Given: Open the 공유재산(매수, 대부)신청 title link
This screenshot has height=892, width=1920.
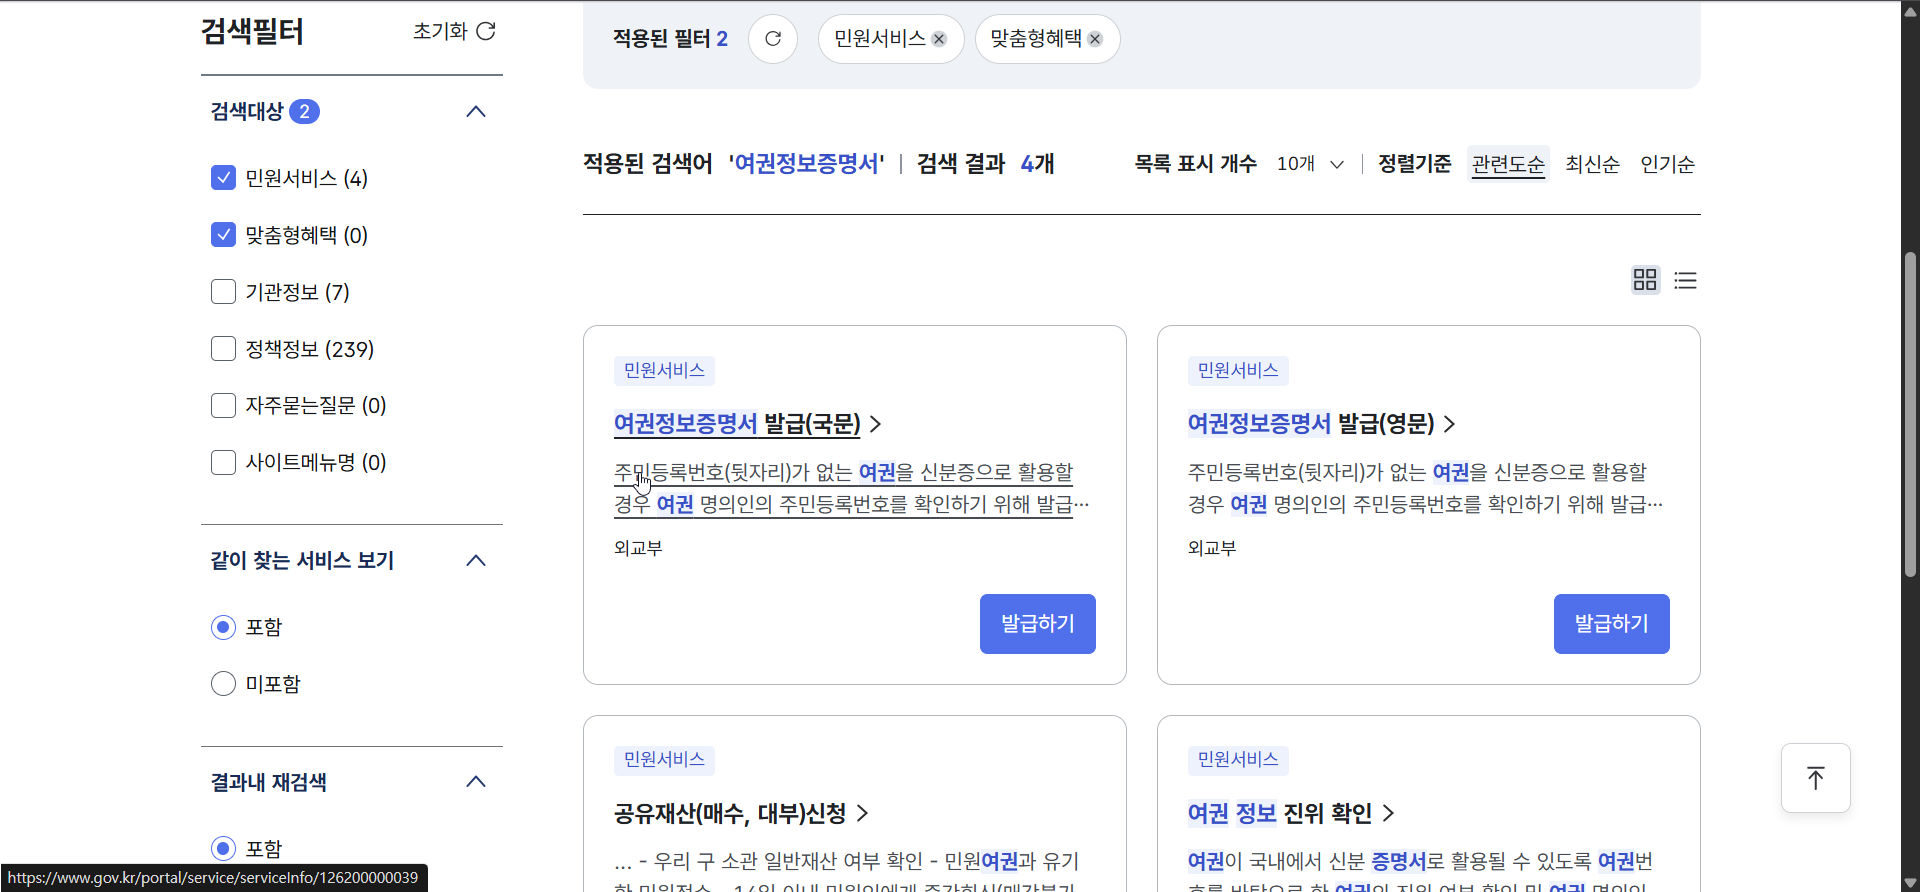Looking at the screenshot, I should pyautogui.click(x=730, y=813).
